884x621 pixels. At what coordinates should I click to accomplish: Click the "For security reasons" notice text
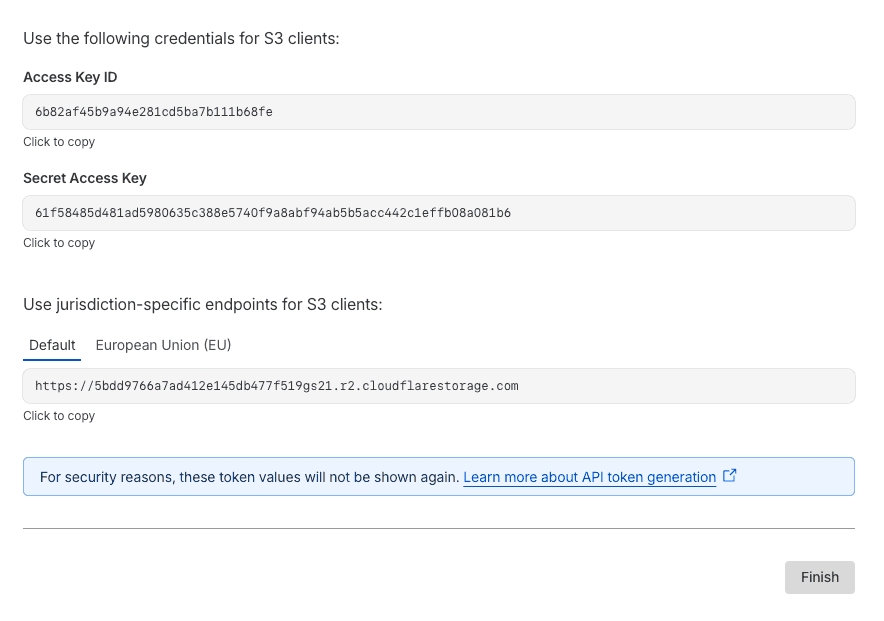click(250, 477)
